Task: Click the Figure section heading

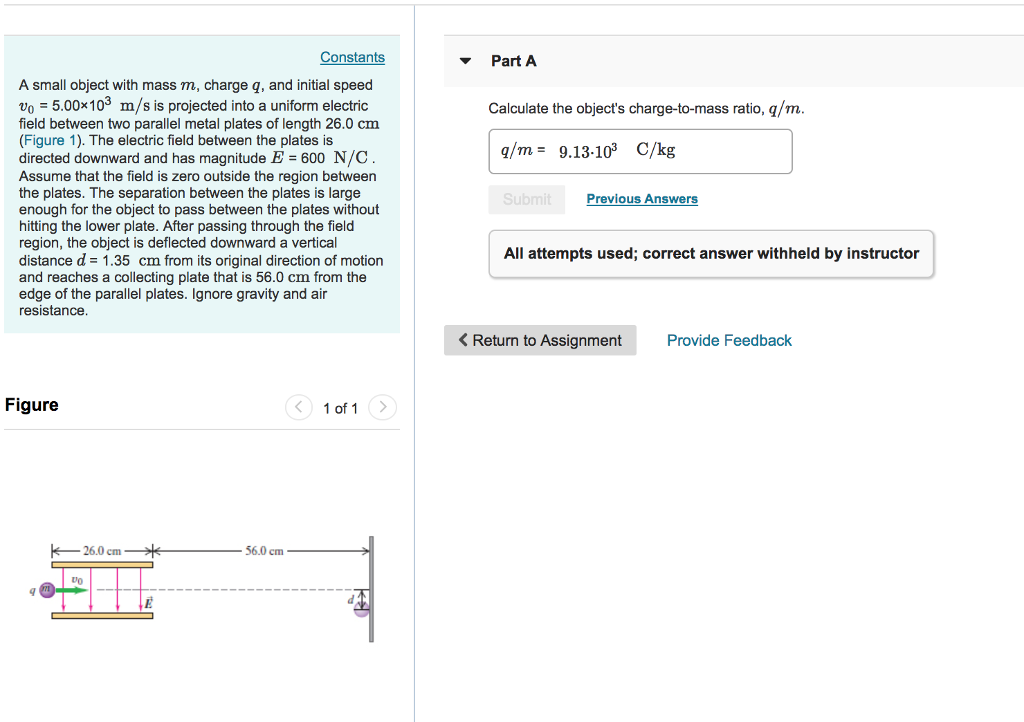Action: click(32, 405)
